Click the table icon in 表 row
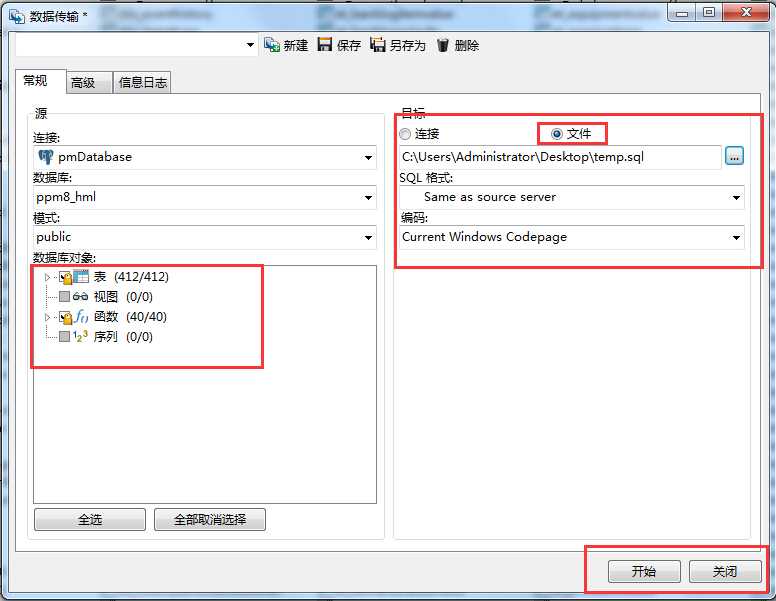The height and width of the screenshot is (601, 776). pos(81,276)
